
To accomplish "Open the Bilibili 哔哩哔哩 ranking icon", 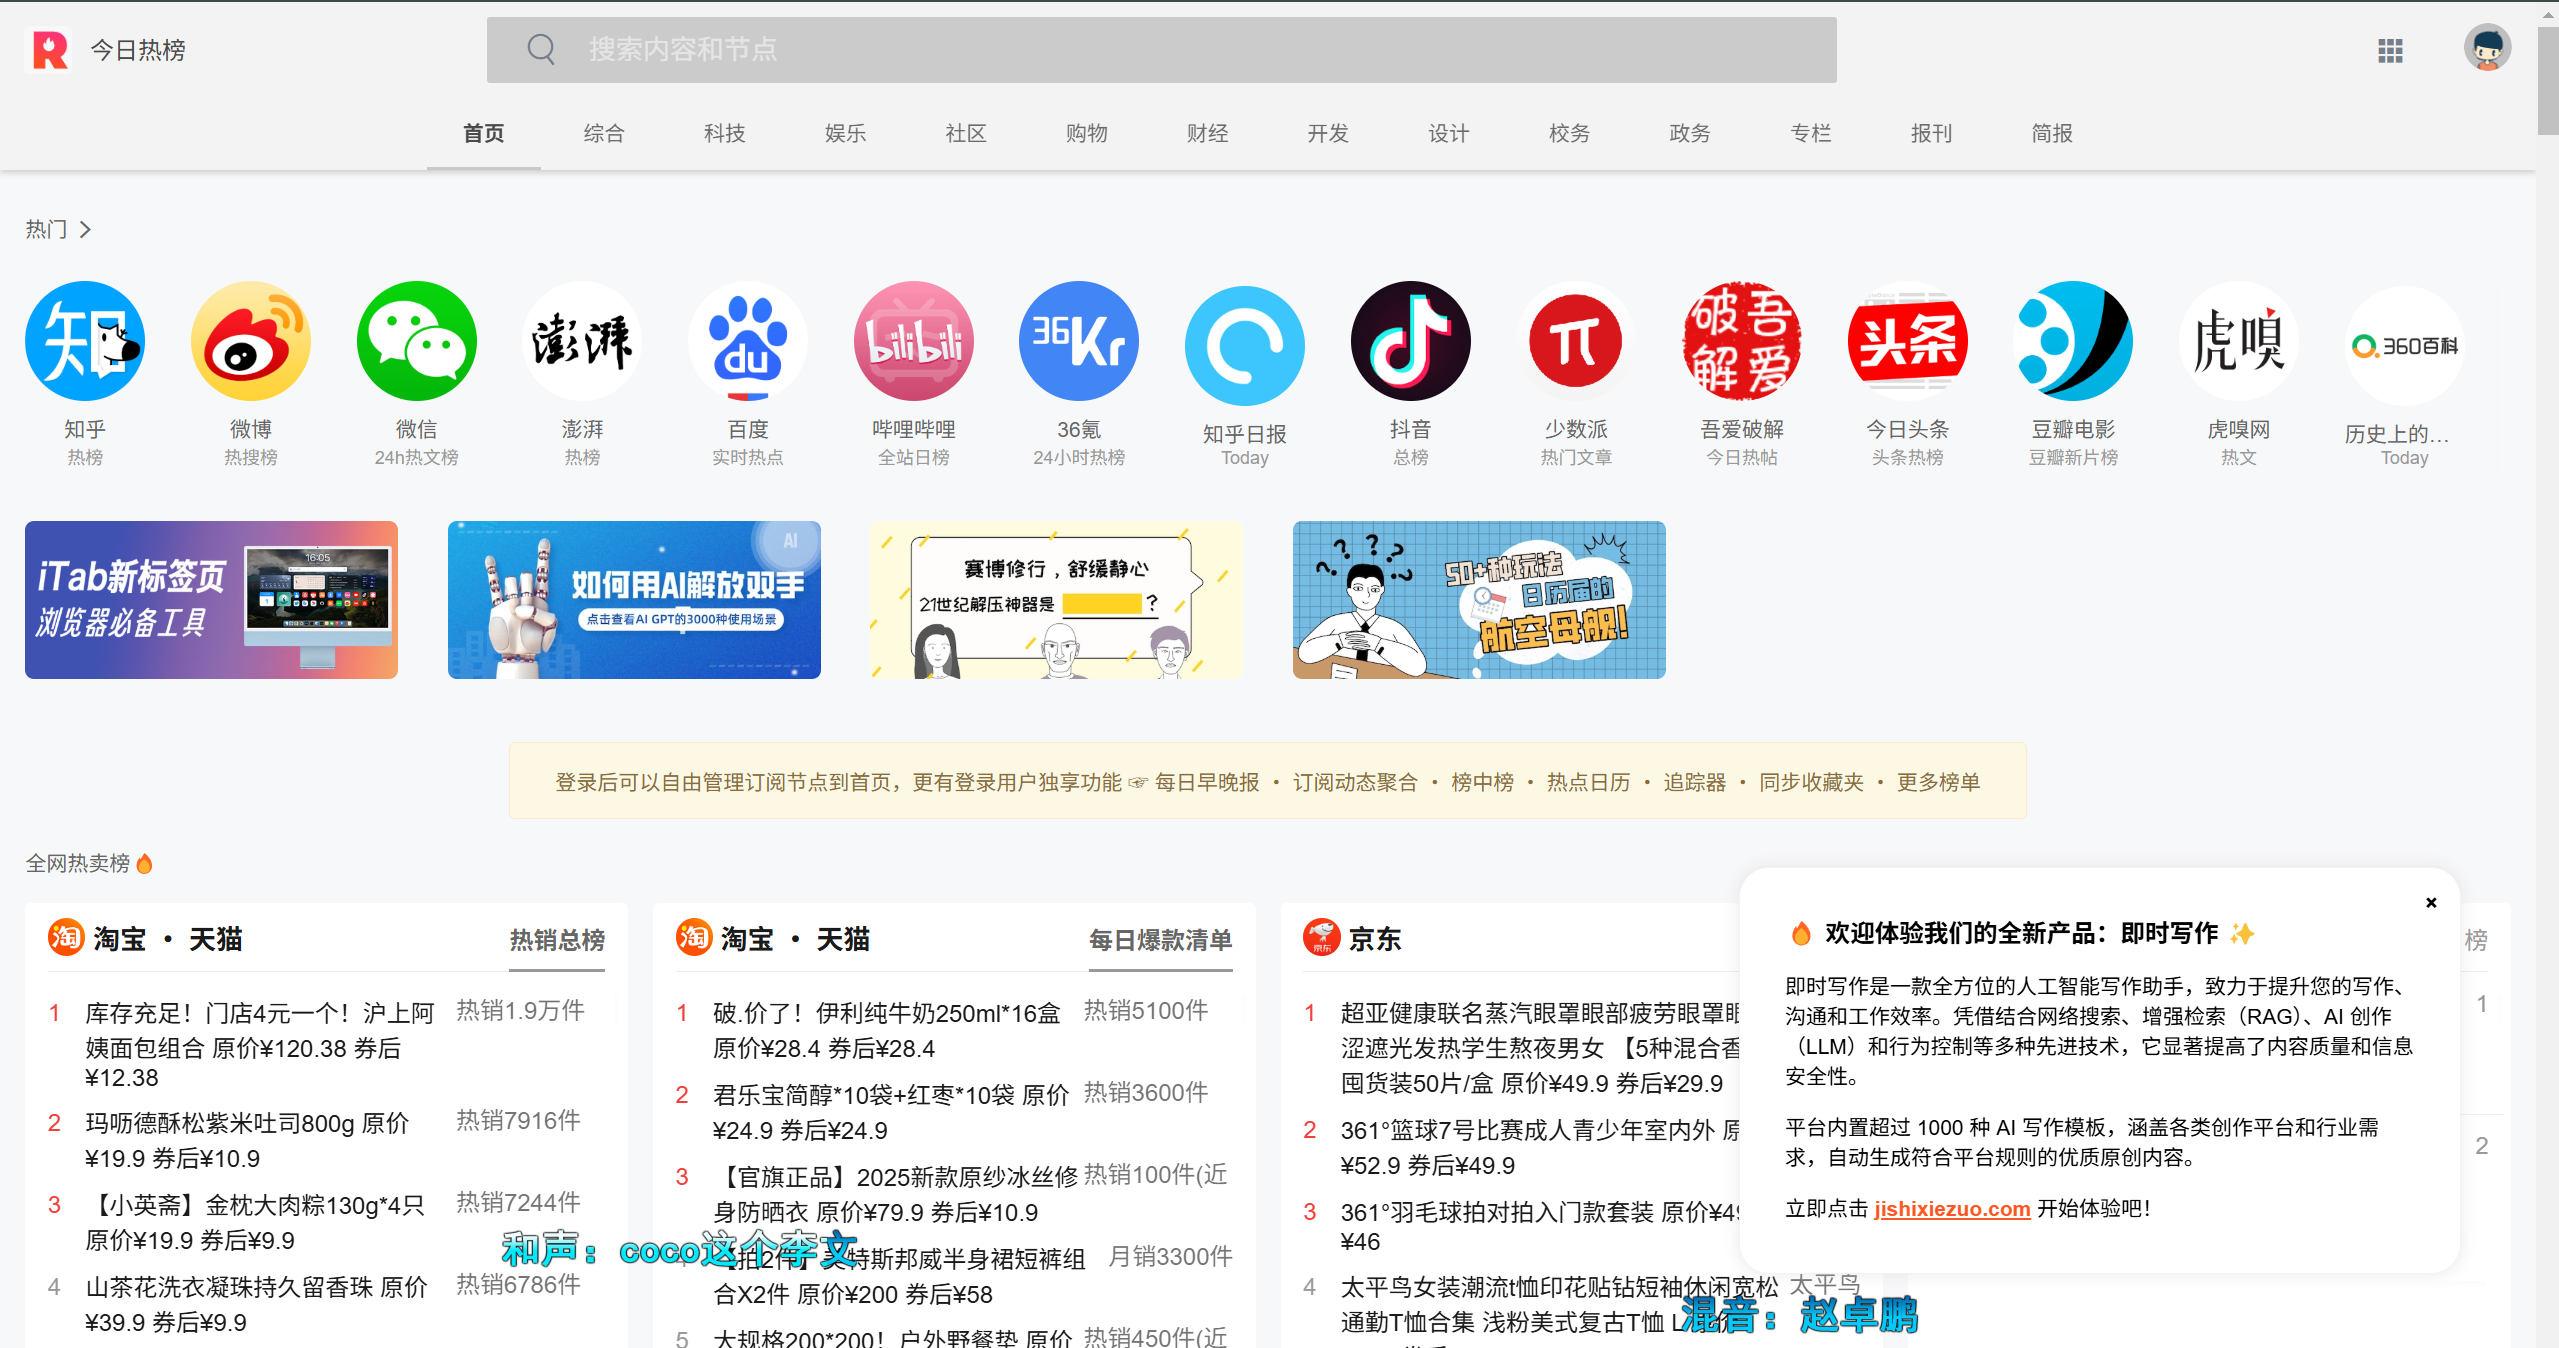I will pyautogui.click(x=913, y=342).
